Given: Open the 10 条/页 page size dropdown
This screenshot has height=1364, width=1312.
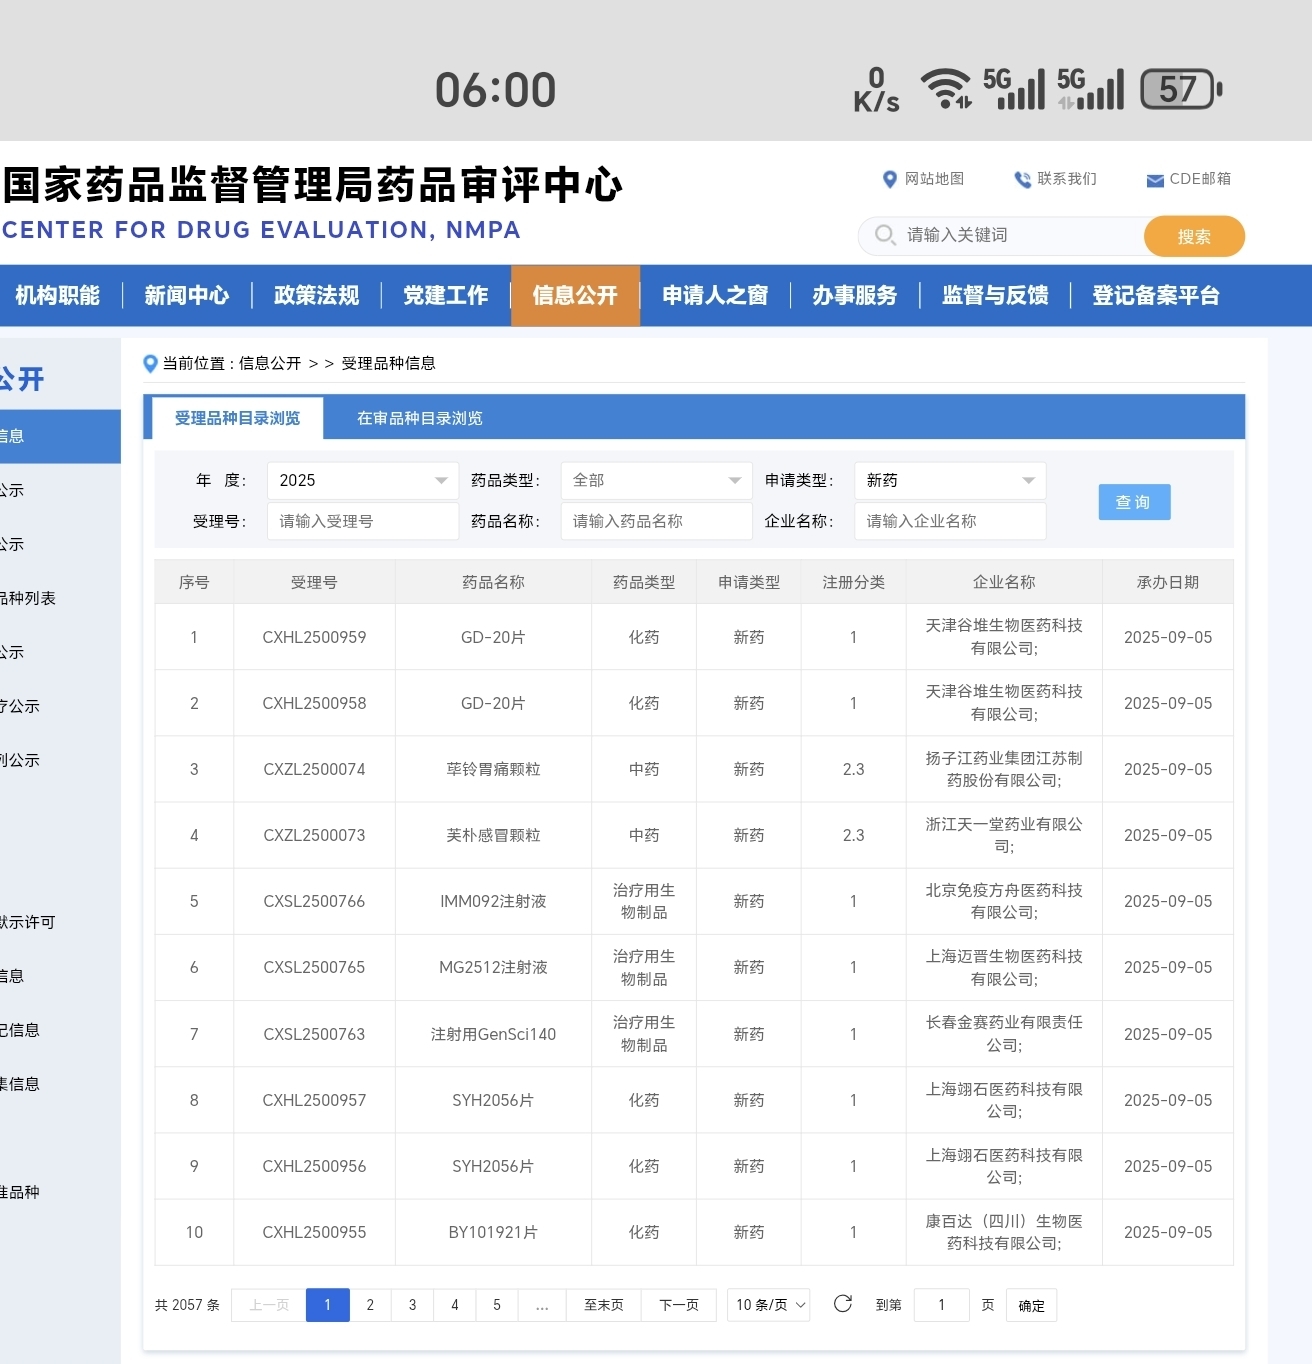Looking at the screenshot, I should pyautogui.click(x=770, y=1305).
